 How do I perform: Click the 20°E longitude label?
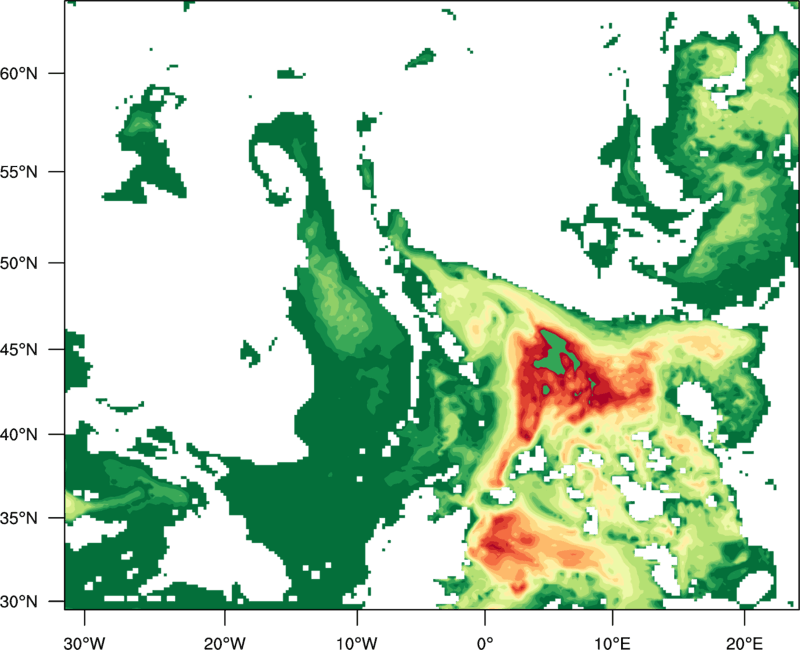pyautogui.click(x=744, y=643)
